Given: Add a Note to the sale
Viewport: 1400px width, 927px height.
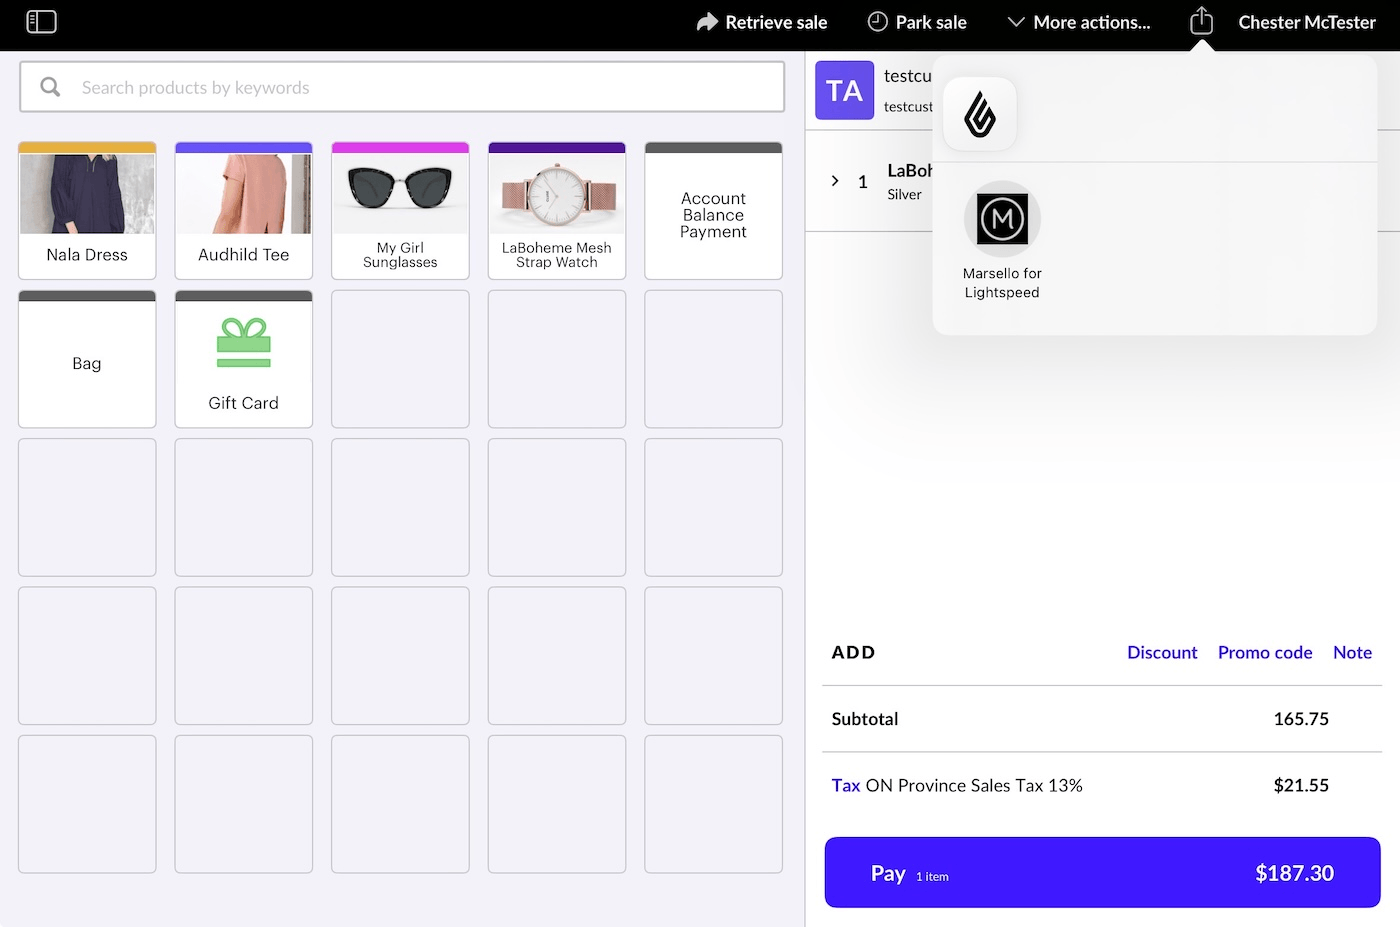Looking at the screenshot, I should pyautogui.click(x=1352, y=652).
